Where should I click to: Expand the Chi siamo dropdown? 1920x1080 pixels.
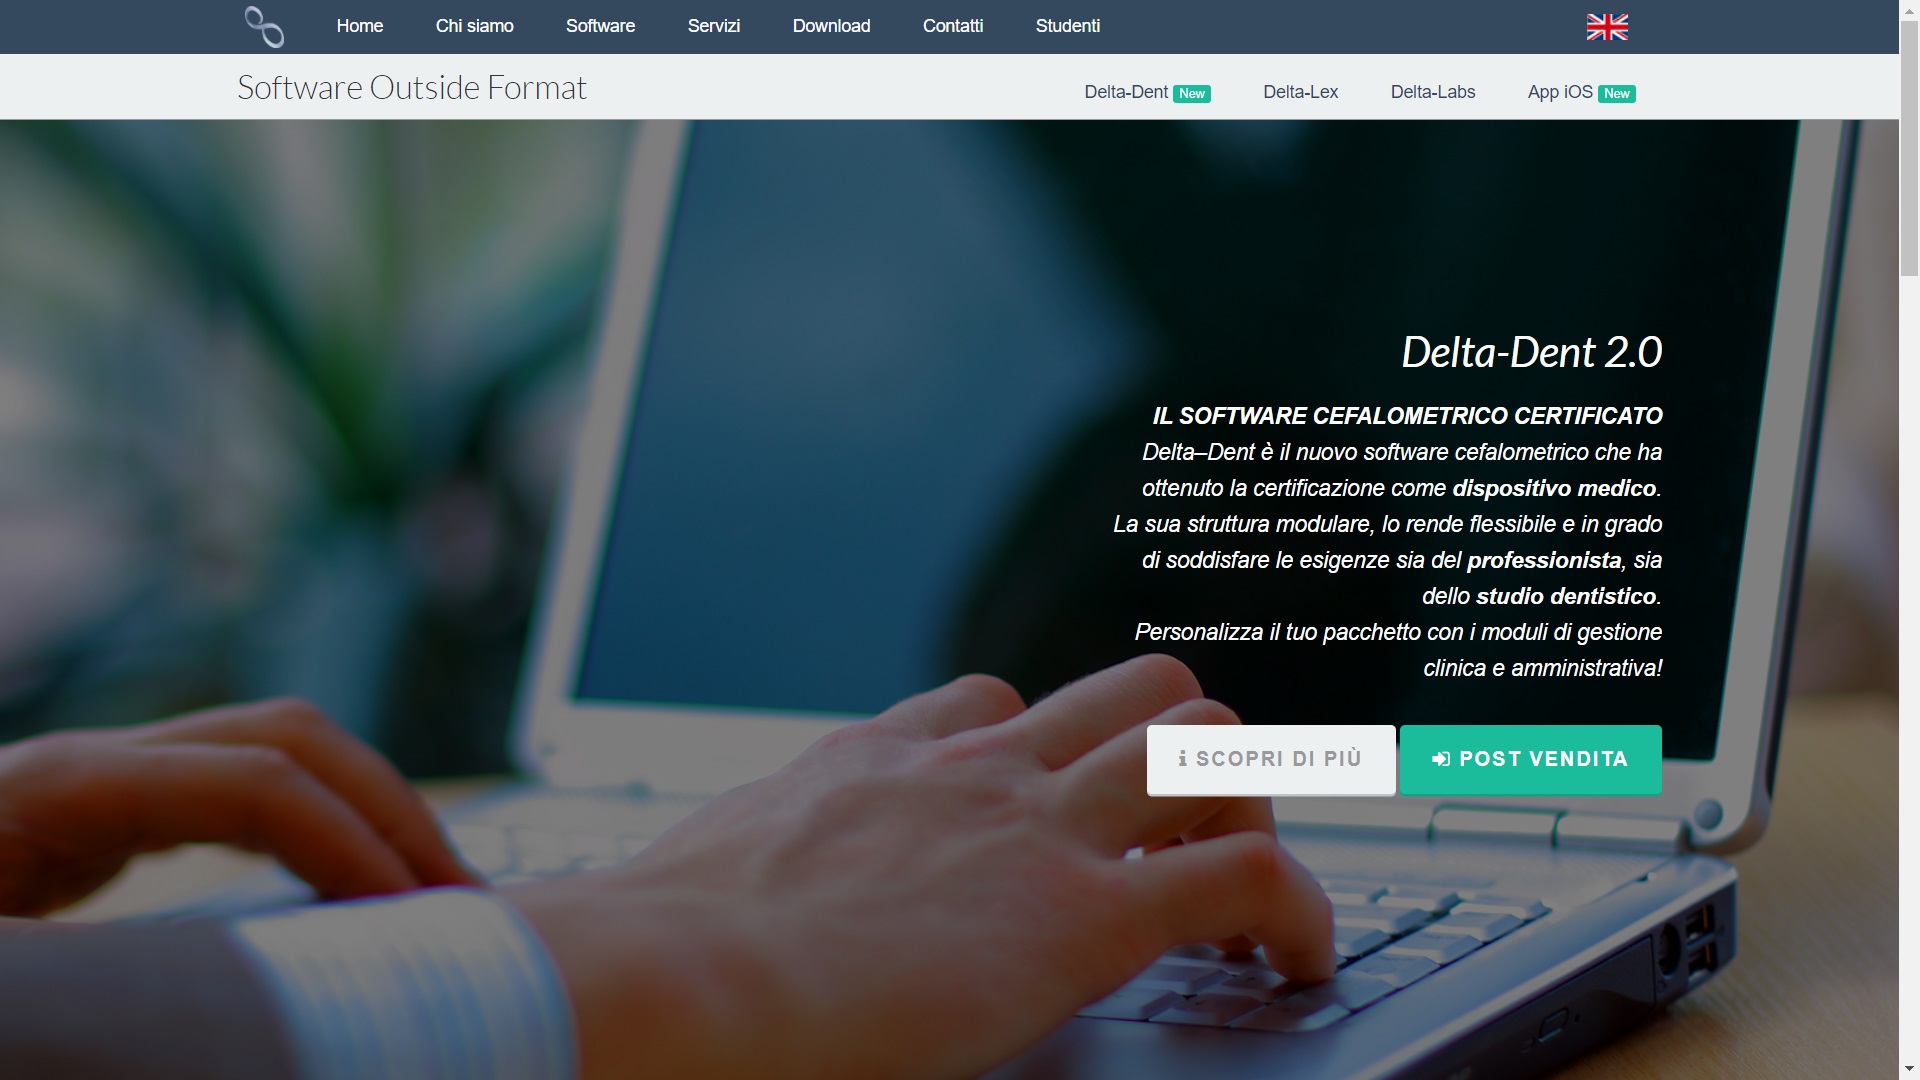[475, 25]
